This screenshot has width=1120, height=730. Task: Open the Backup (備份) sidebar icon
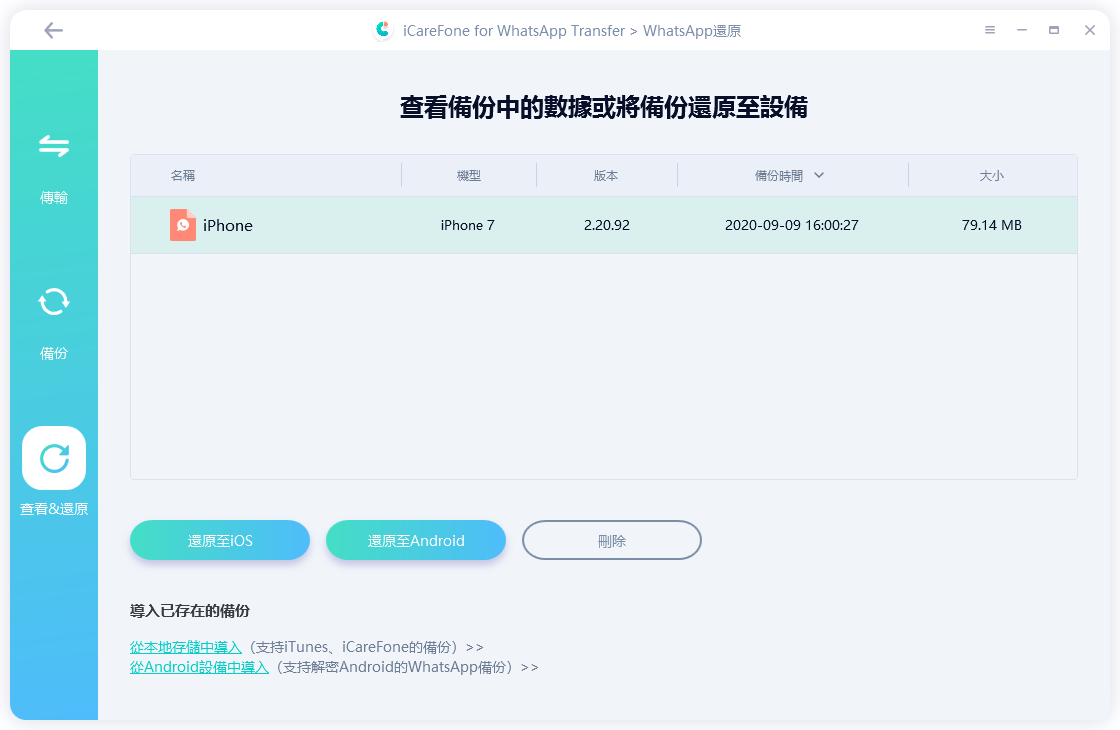(x=54, y=301)
